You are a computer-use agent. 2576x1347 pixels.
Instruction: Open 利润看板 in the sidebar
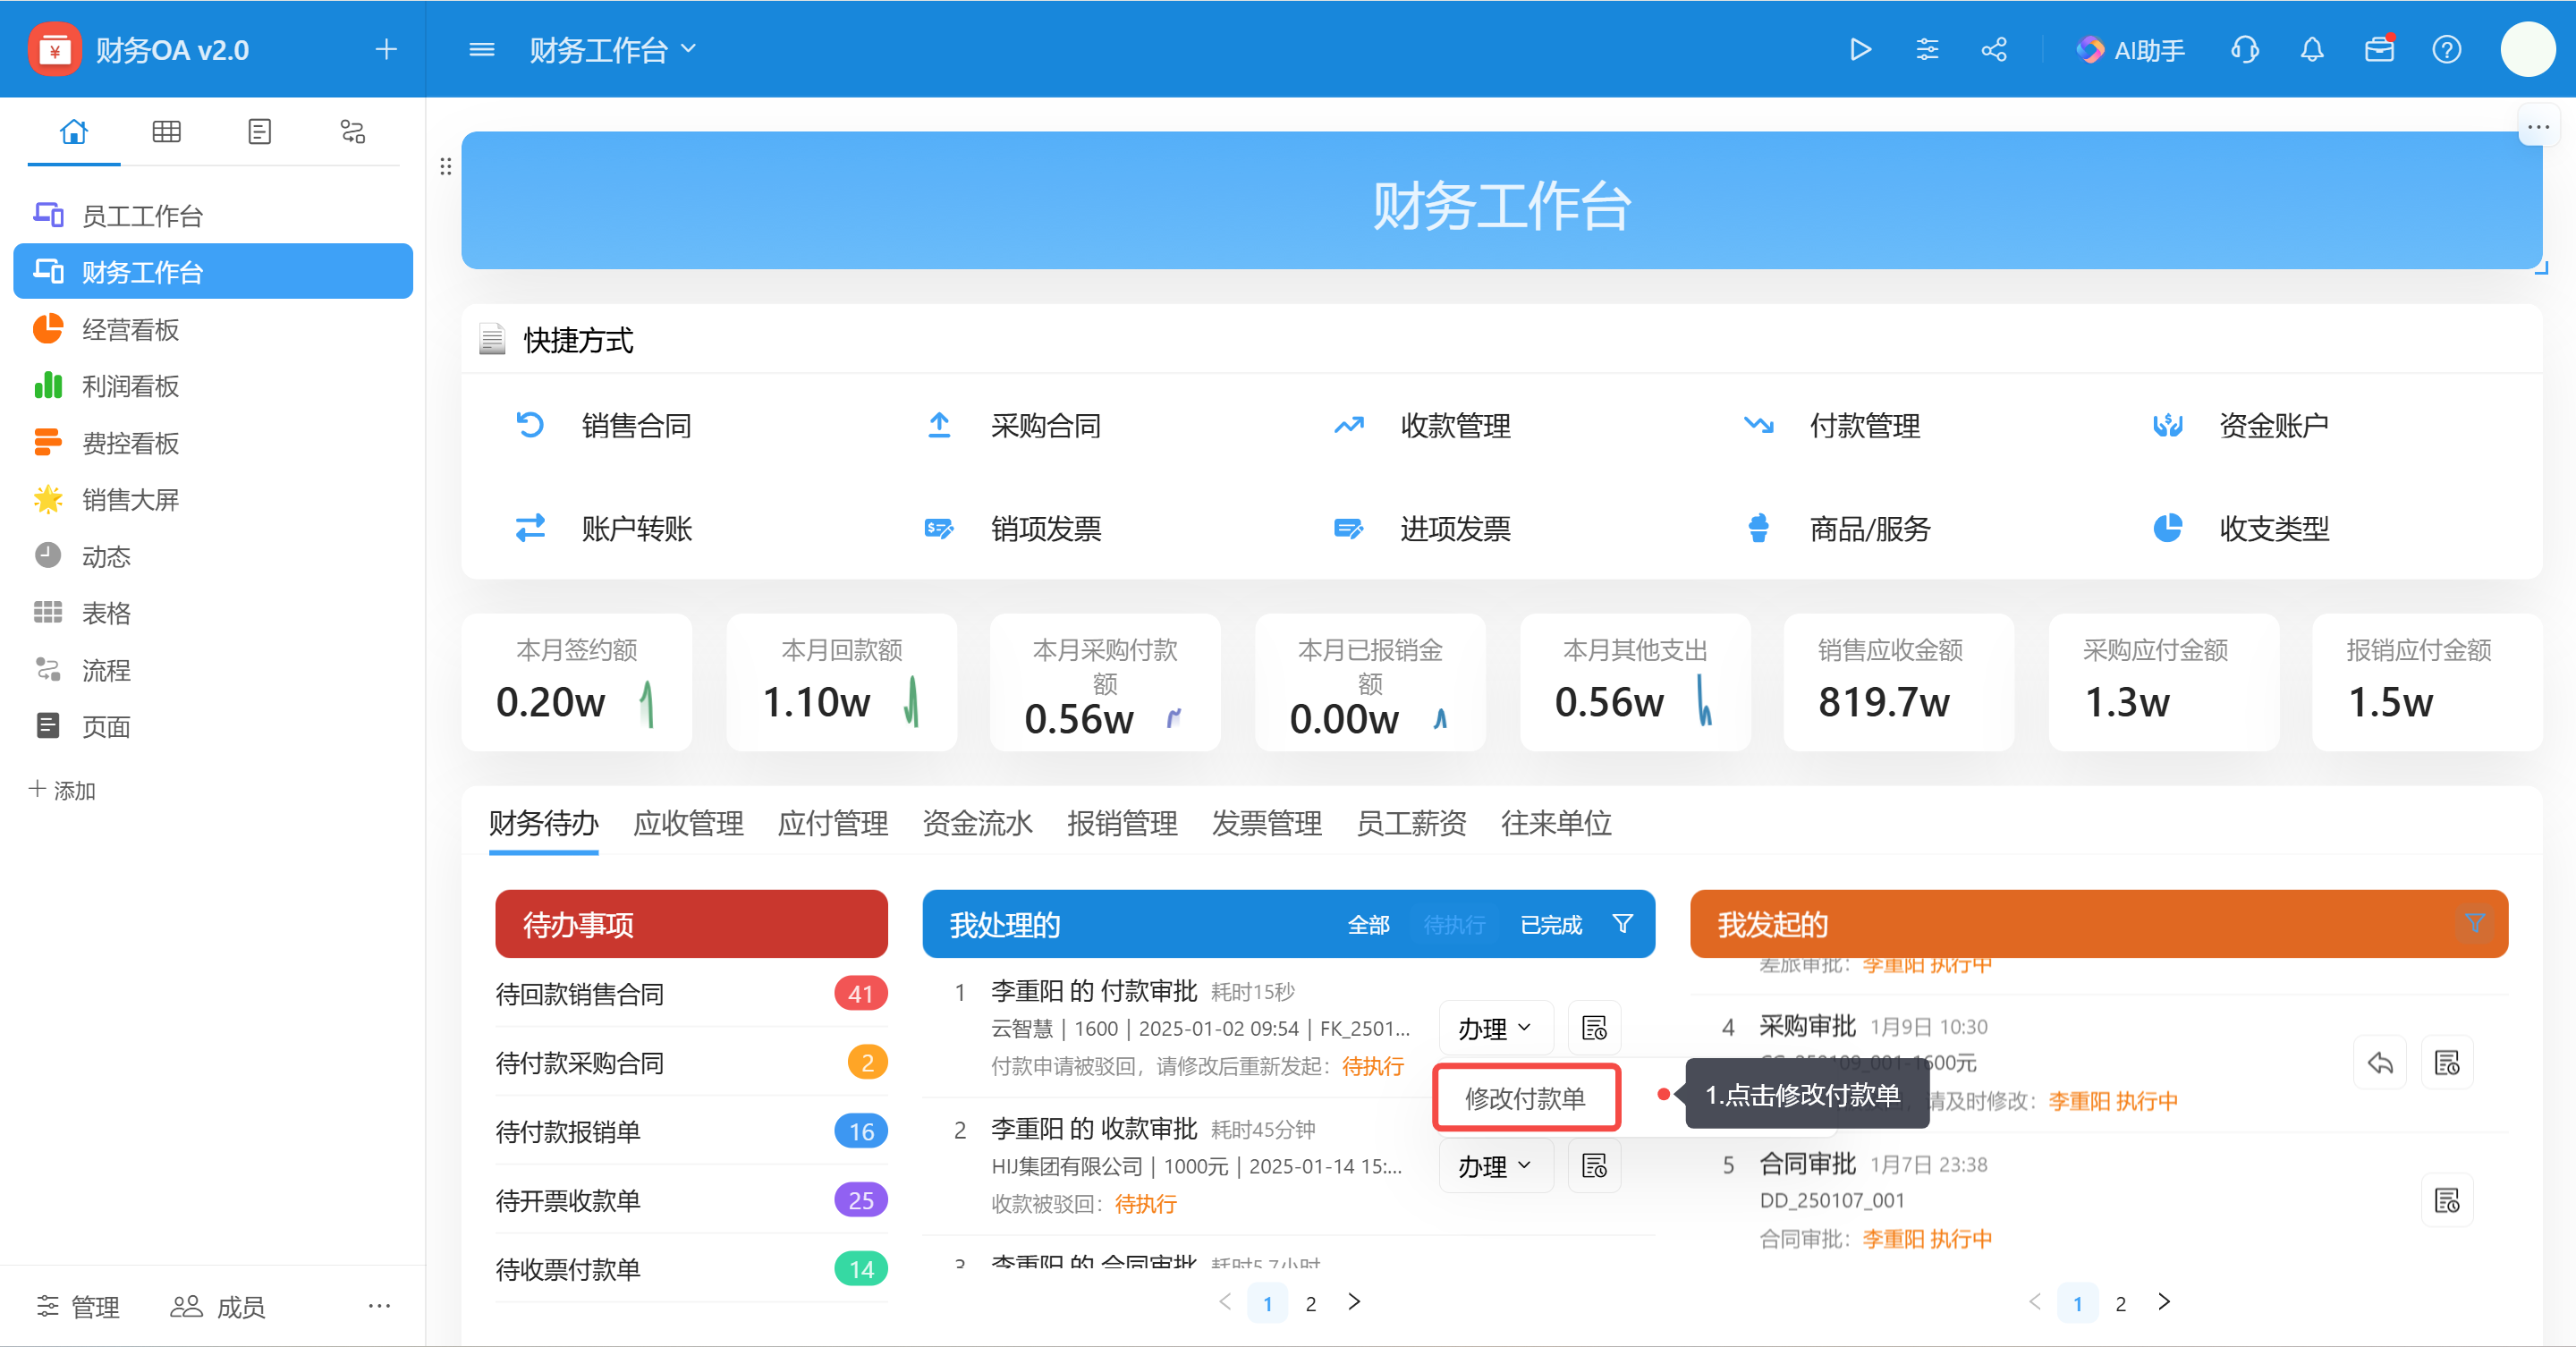[213, 386]
